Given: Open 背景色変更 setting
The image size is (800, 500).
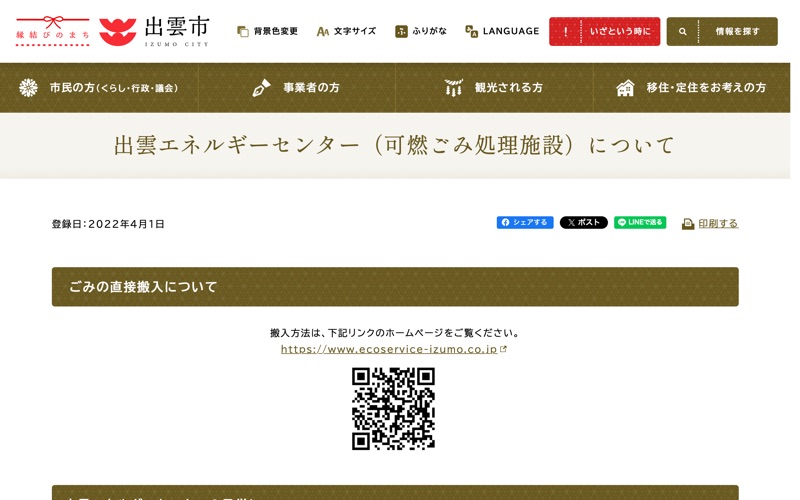Looking at the screenshot, I should [x=276, y=31].
